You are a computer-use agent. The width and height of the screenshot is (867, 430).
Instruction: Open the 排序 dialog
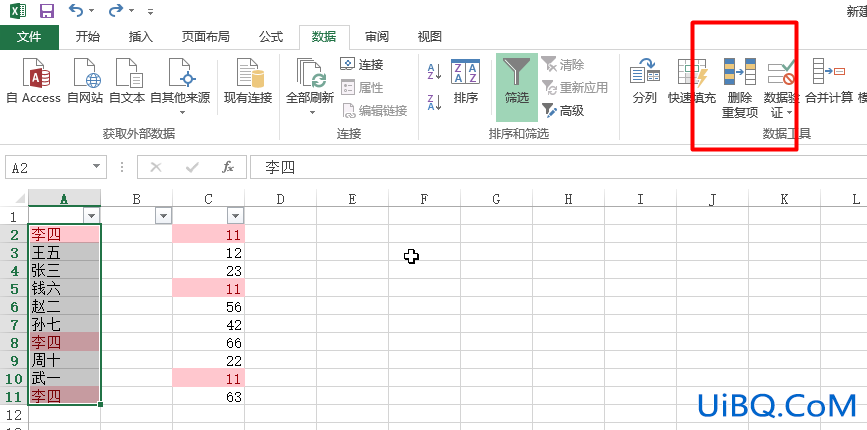pos(466,81)
